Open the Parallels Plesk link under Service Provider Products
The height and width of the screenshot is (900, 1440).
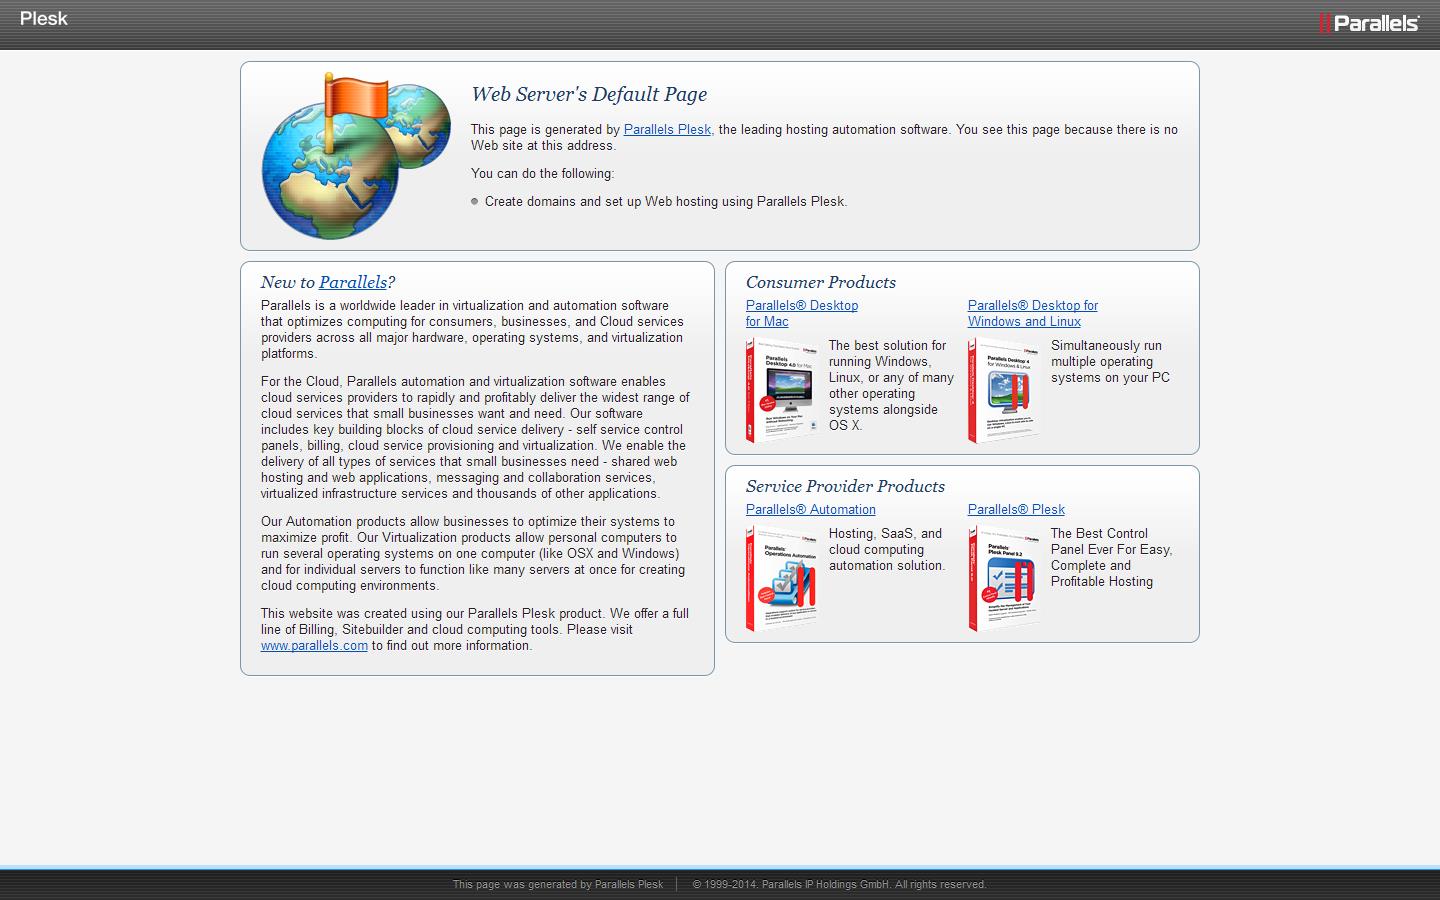(x=1015, y=509)
